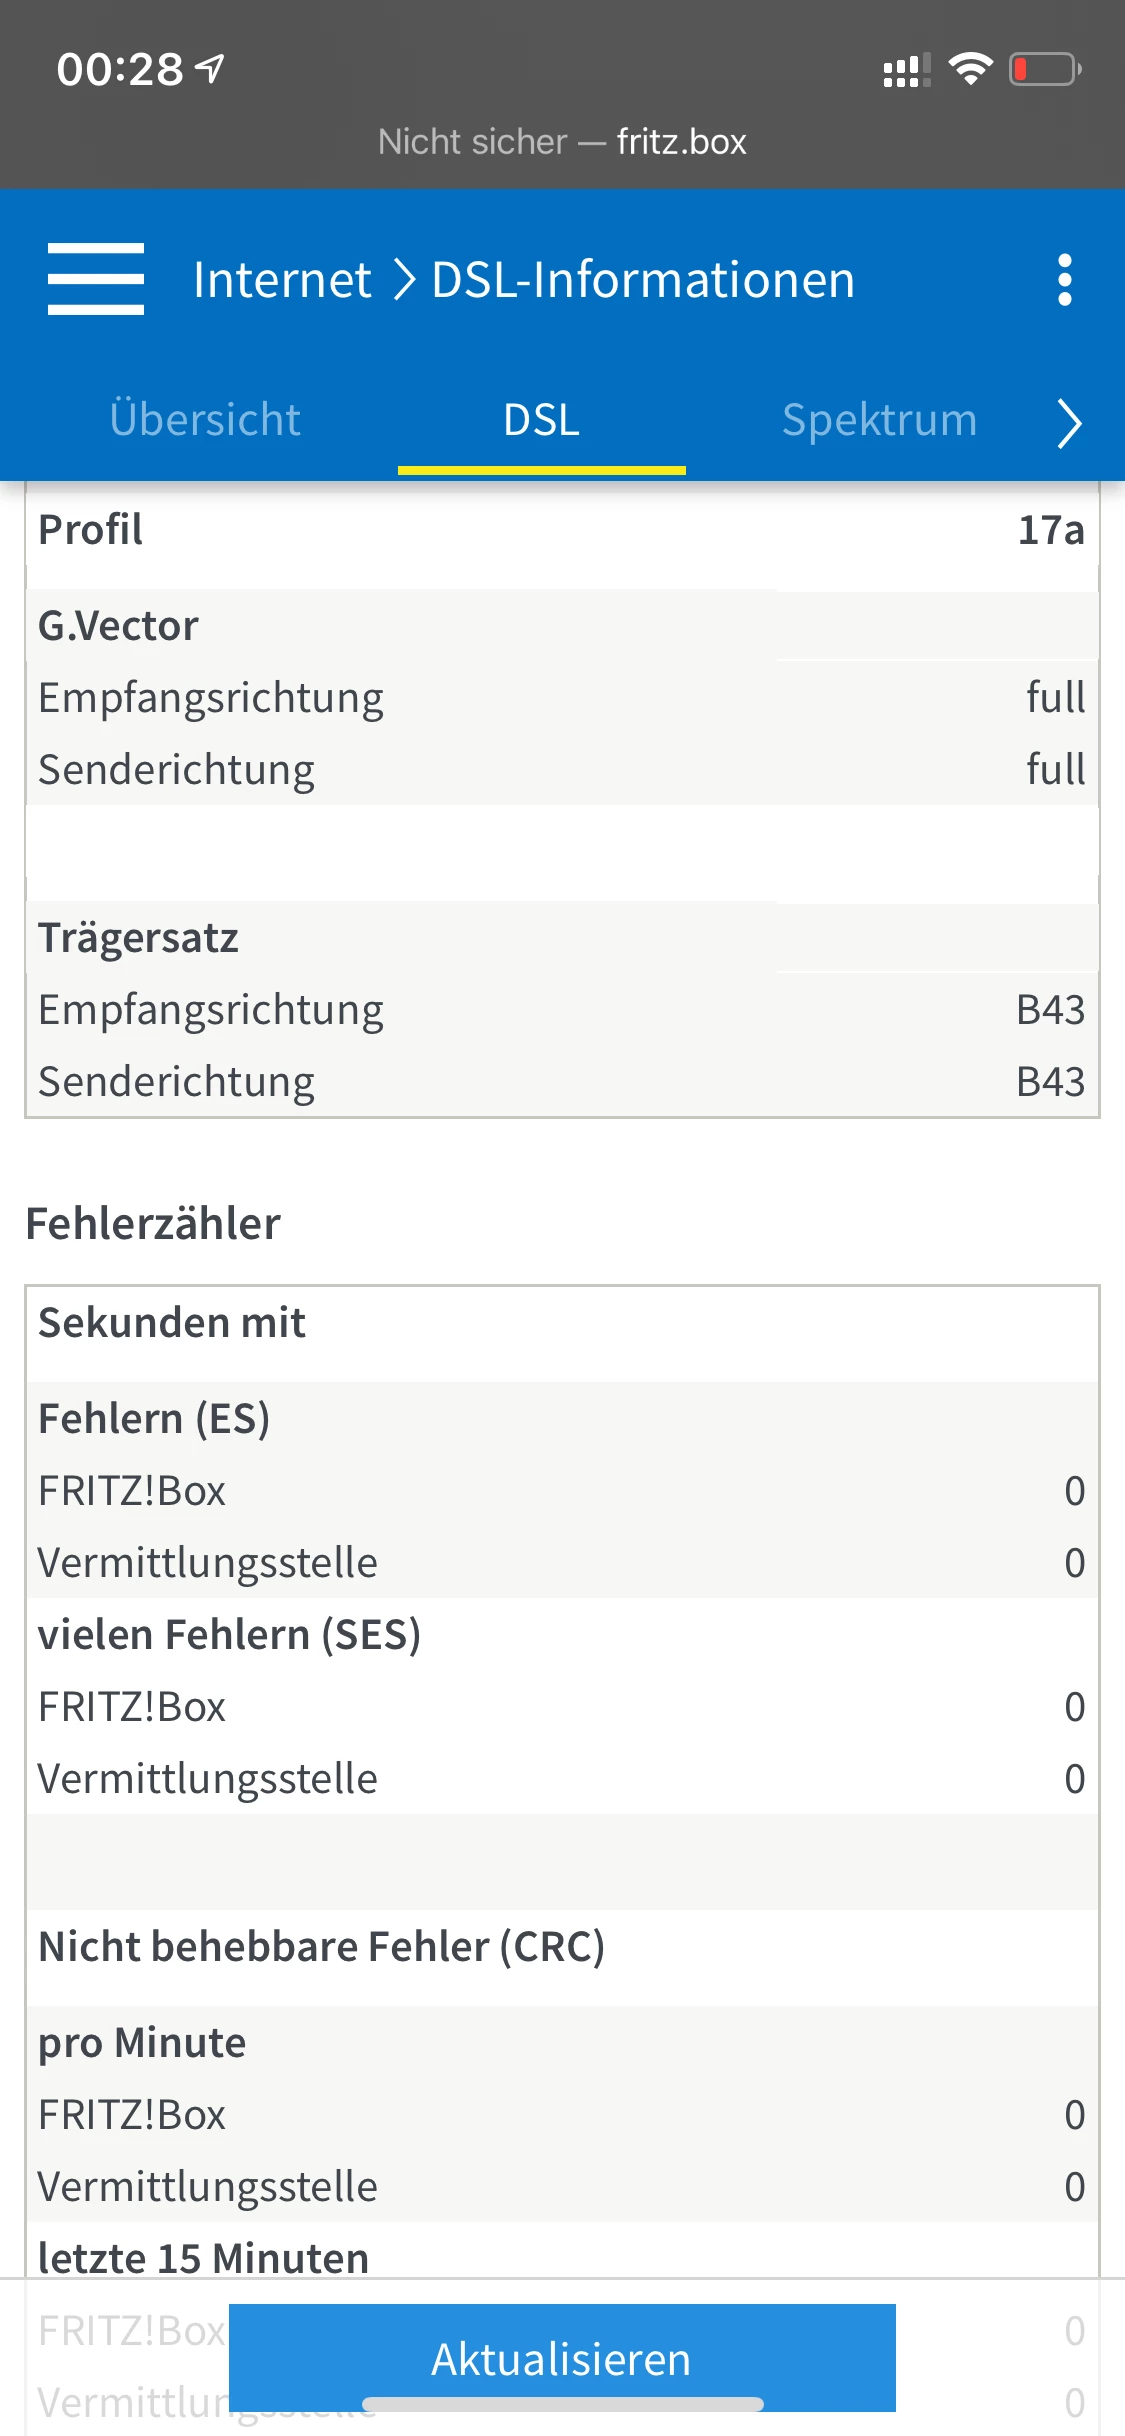Screen dimensions: 1125x2436
Task: Switch to the Übersicht tab
Action: [205, 420]
